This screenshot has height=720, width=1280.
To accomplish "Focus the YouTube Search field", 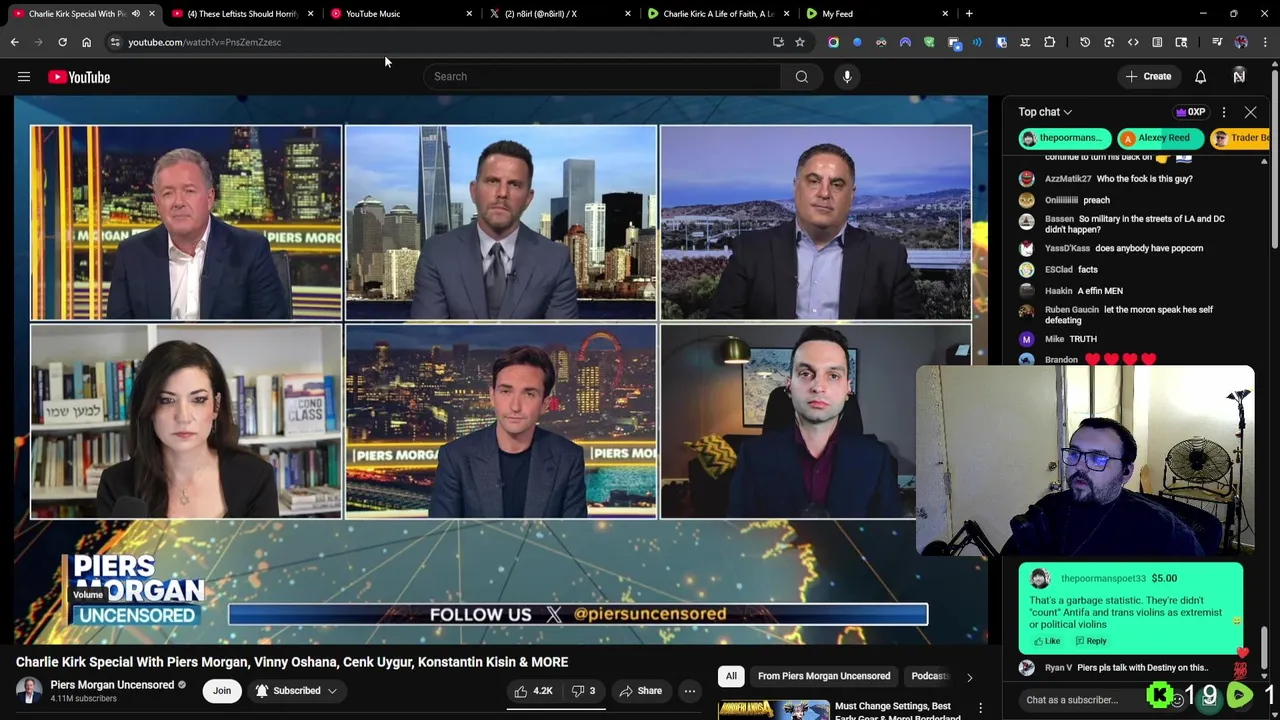I will pos(602,76).
